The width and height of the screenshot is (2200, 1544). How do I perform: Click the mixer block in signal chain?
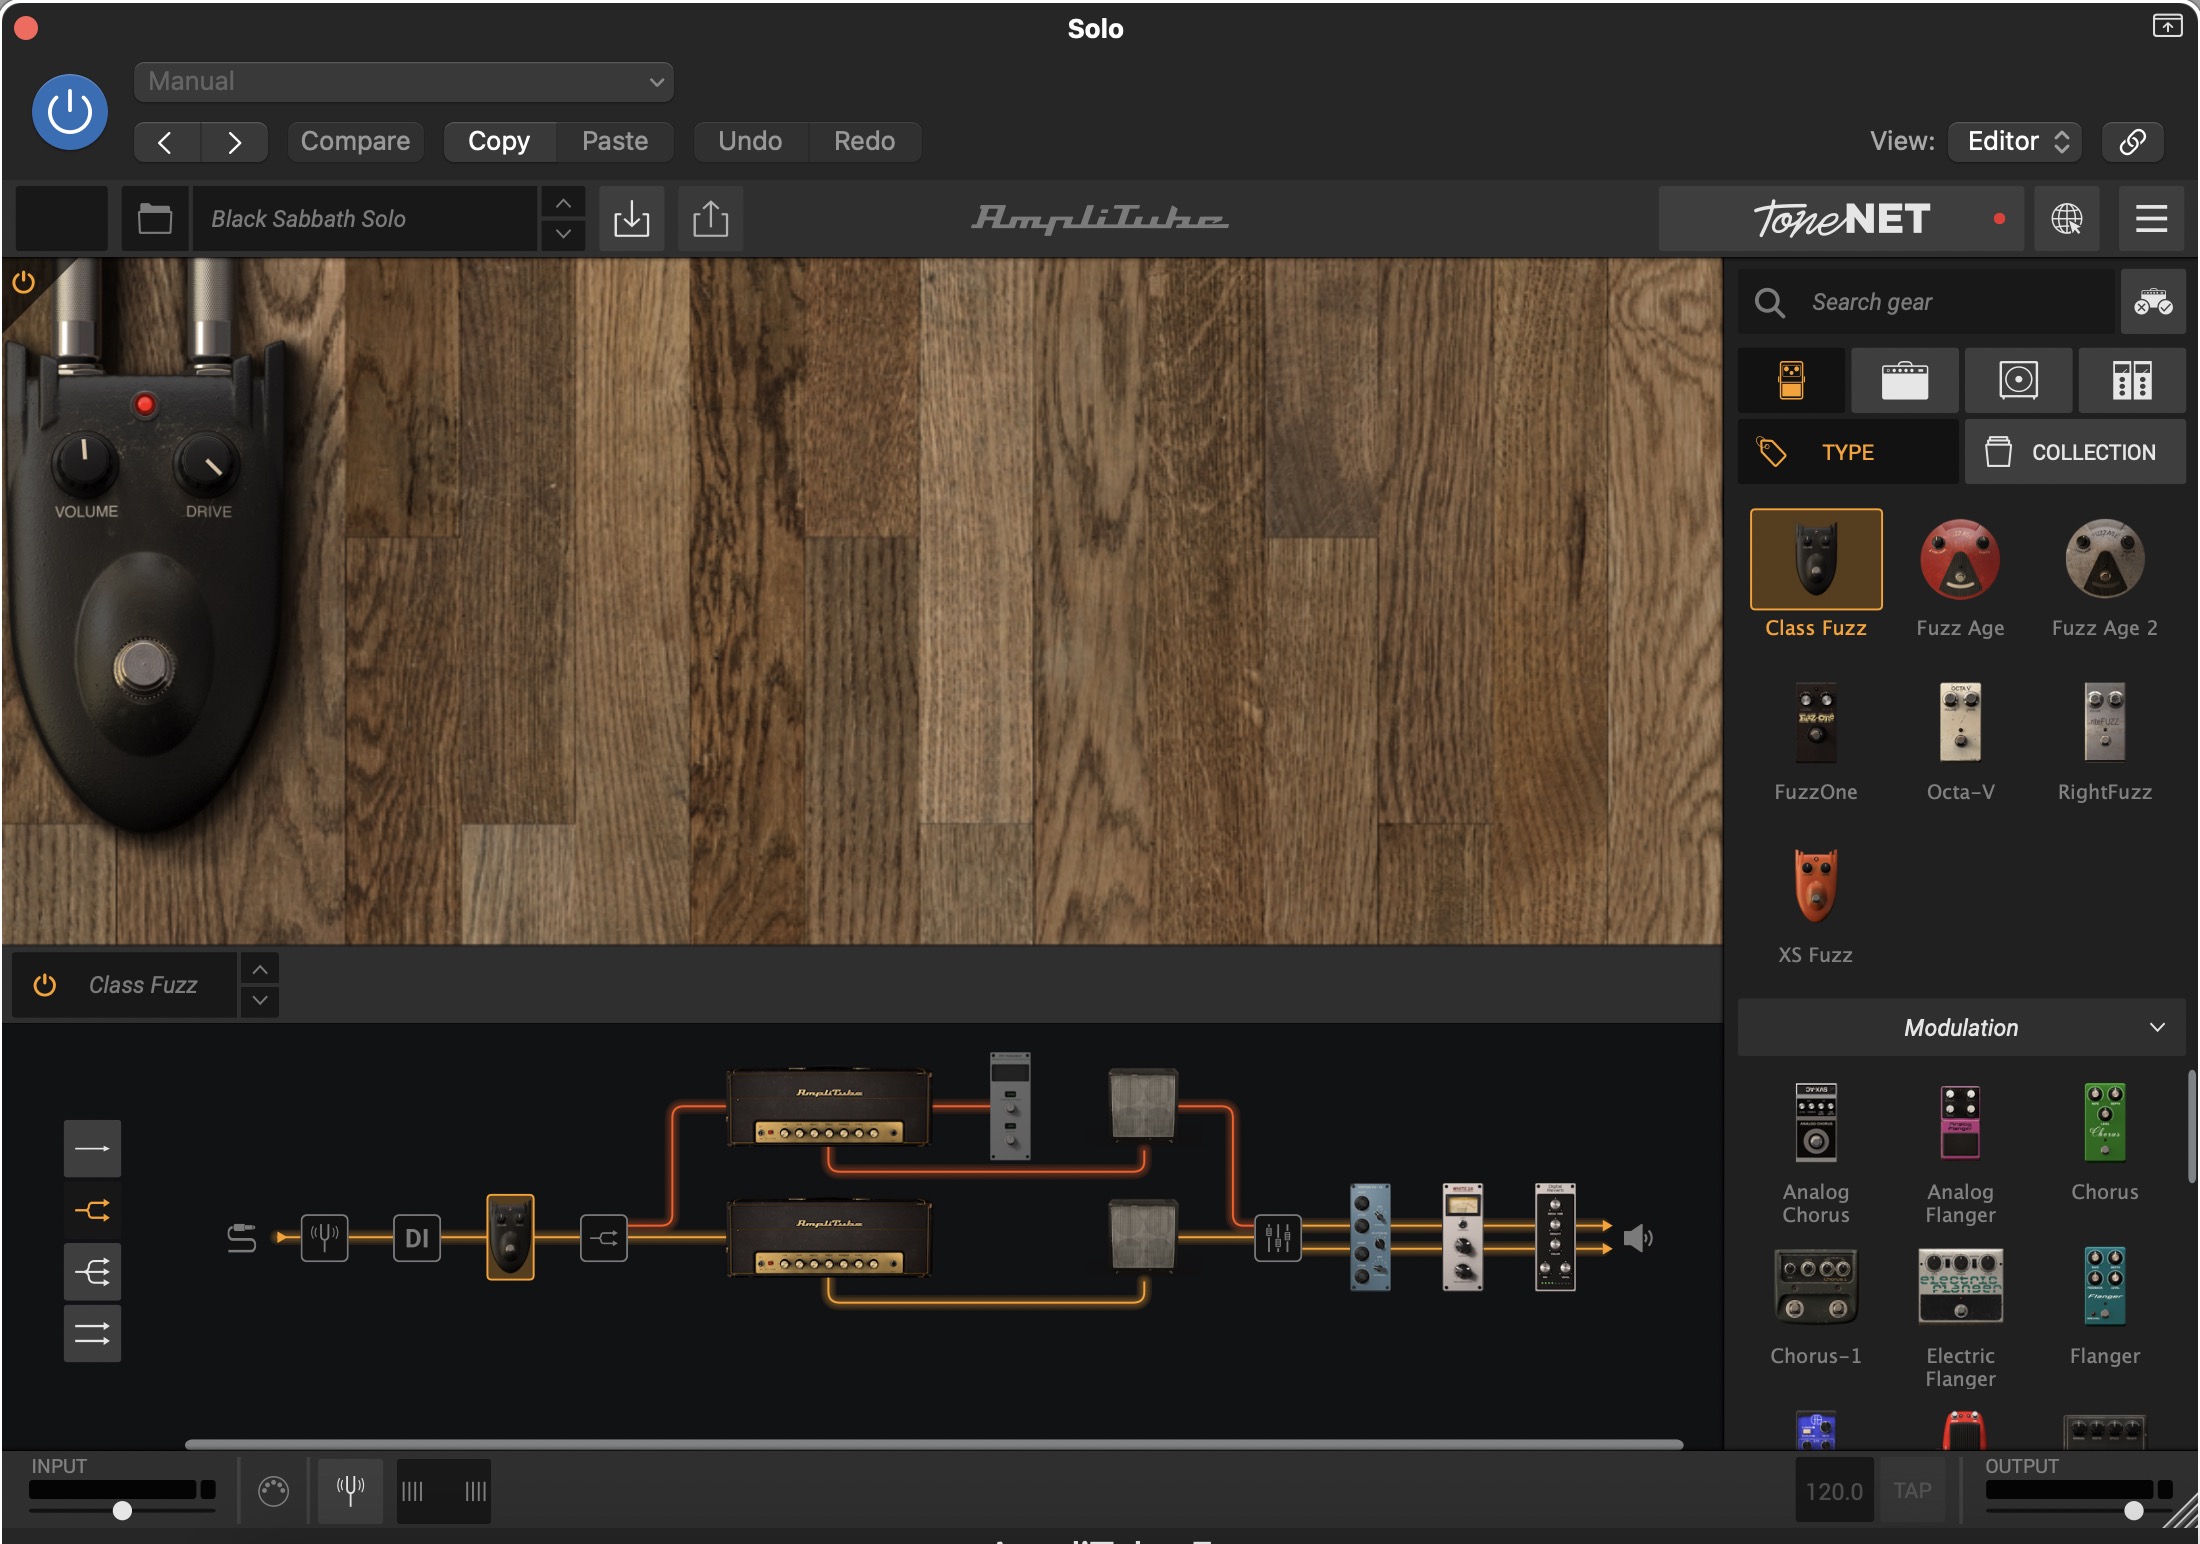(1278, 1238)
